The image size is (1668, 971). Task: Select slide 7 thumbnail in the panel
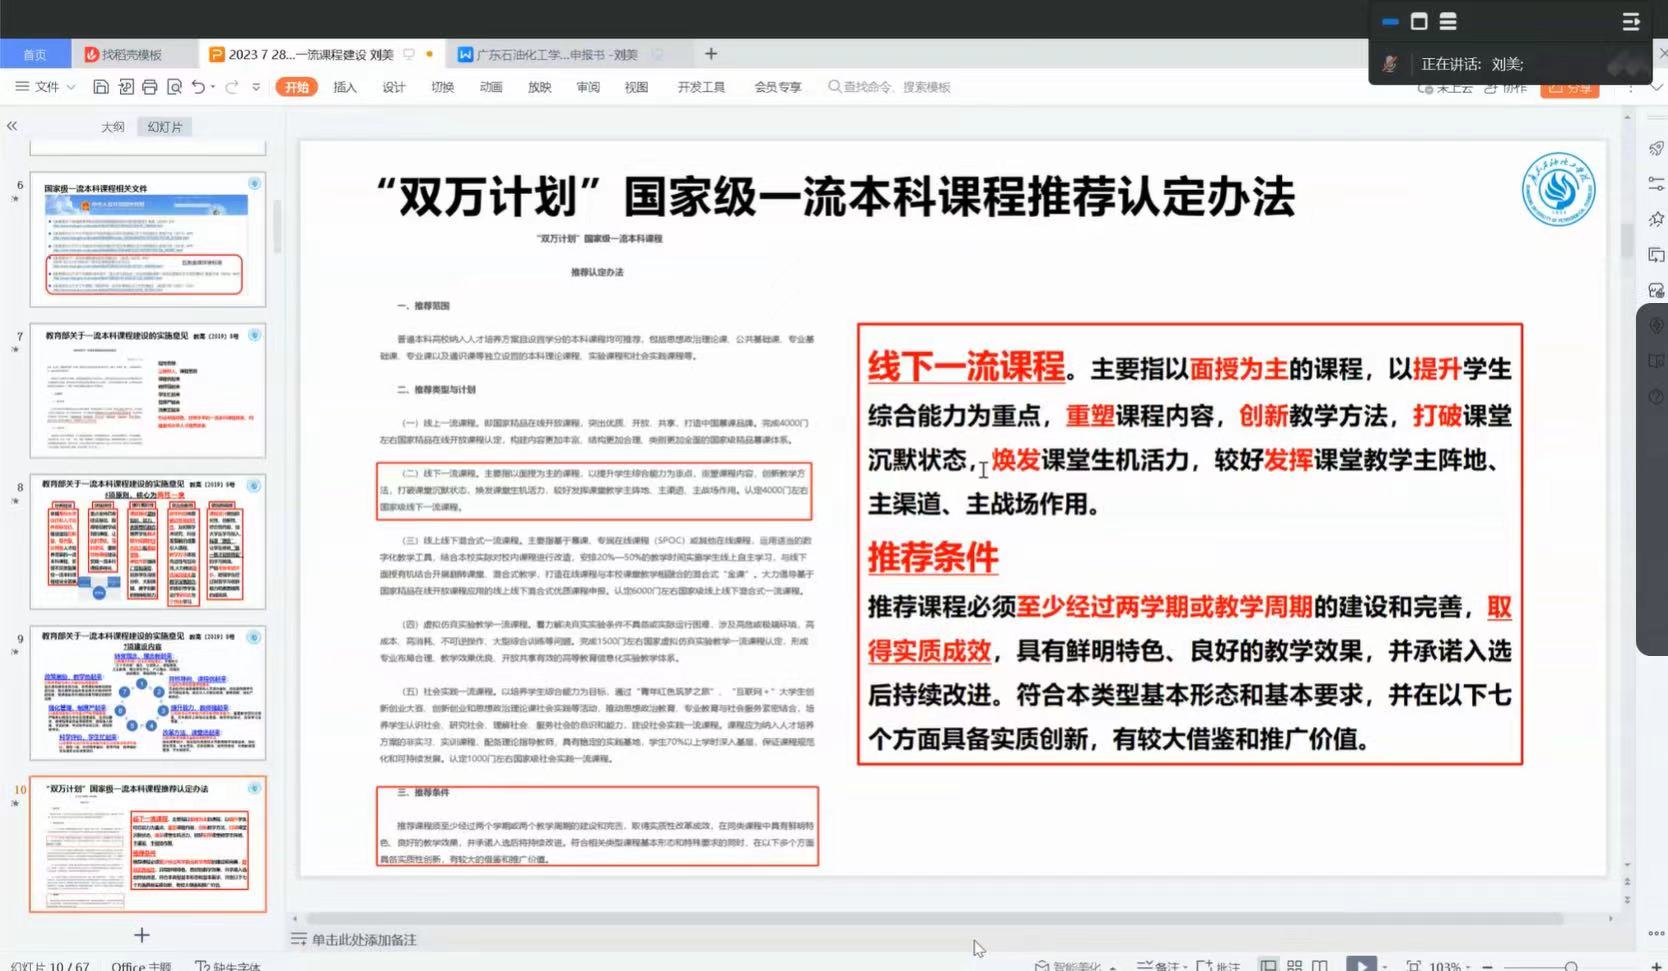[x=148, y=390]
